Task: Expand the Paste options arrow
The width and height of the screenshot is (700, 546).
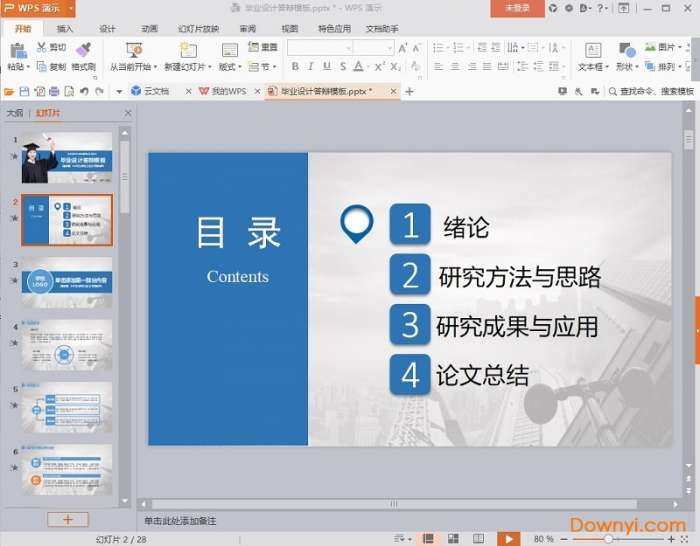Action: (x=28, y=67)
